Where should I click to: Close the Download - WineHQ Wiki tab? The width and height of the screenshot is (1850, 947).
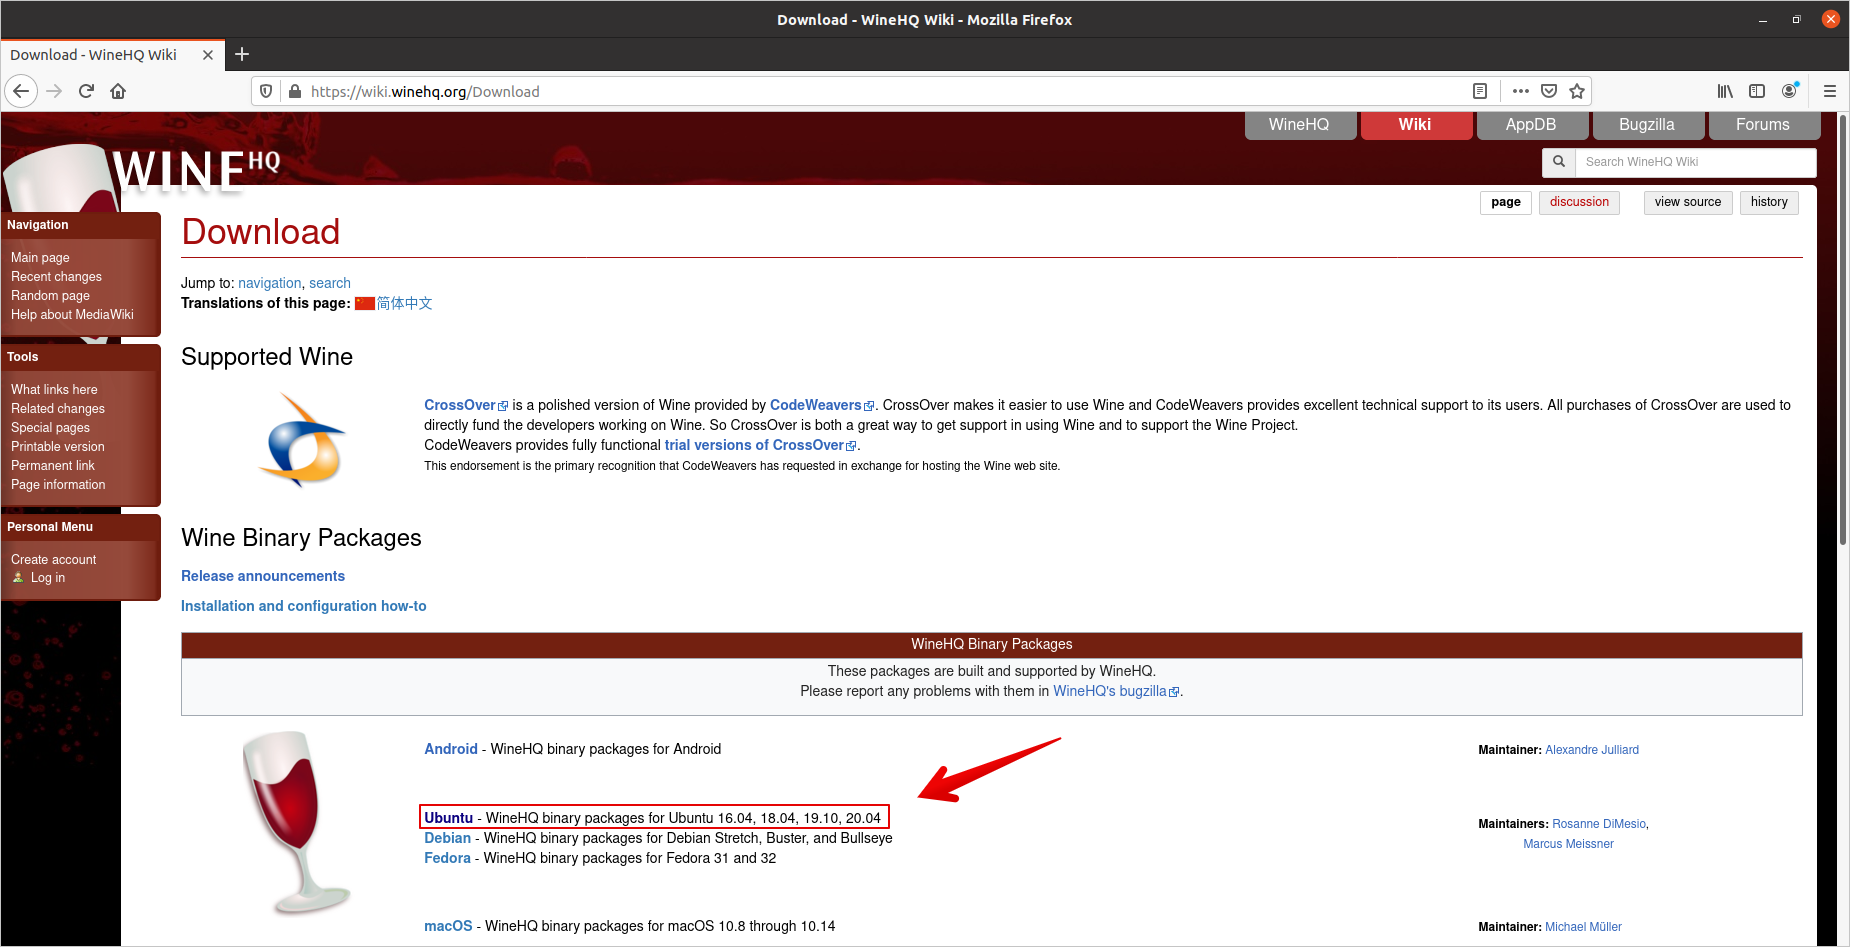tap(208, 55)
